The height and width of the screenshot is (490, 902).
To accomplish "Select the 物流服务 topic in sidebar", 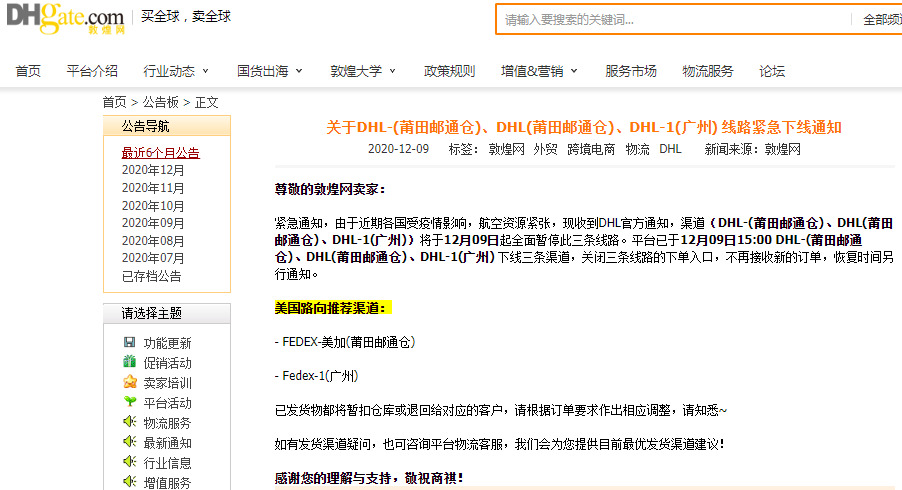I will pos(167,423).
